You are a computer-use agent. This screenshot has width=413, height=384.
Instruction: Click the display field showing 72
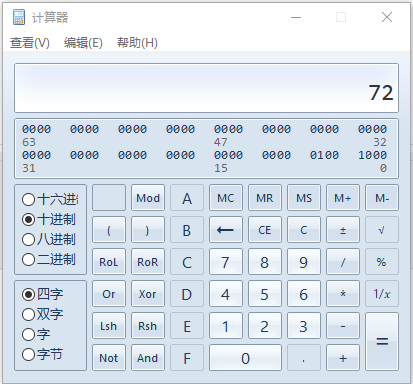coord(206,88)
